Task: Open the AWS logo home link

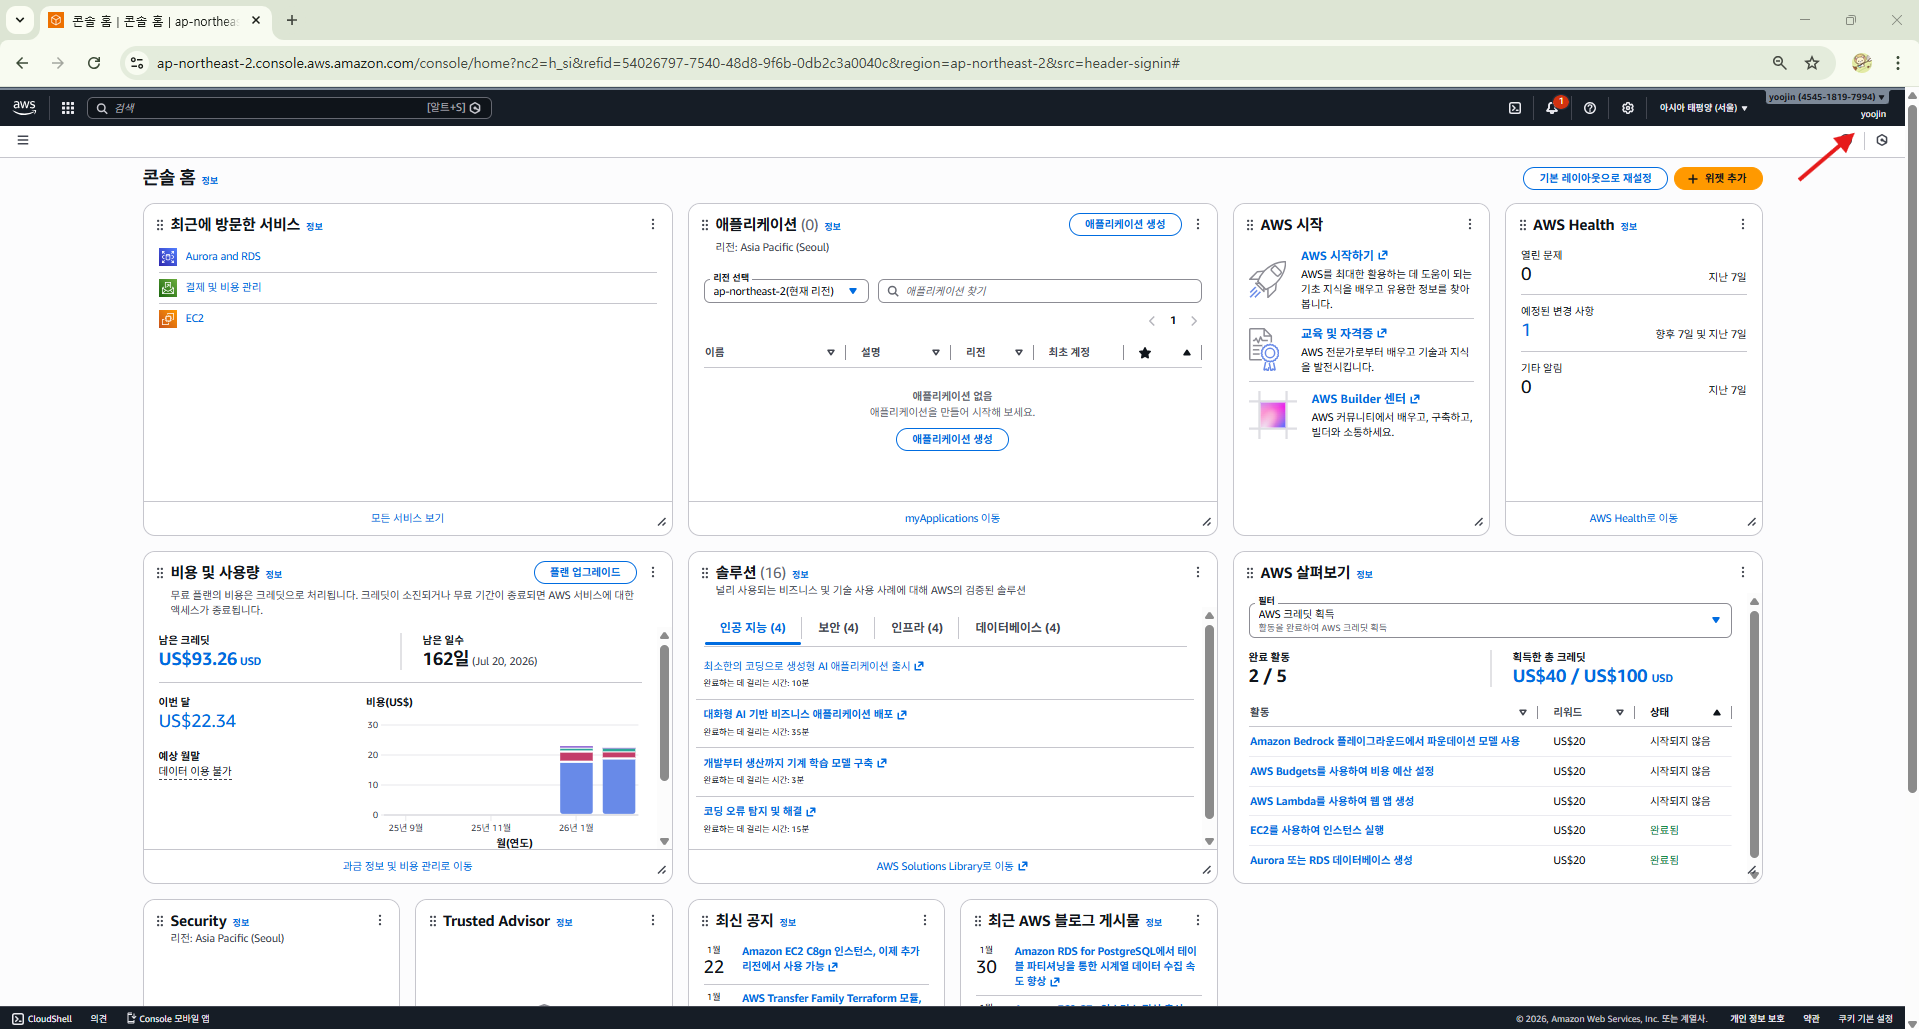Action: (25, 107)
